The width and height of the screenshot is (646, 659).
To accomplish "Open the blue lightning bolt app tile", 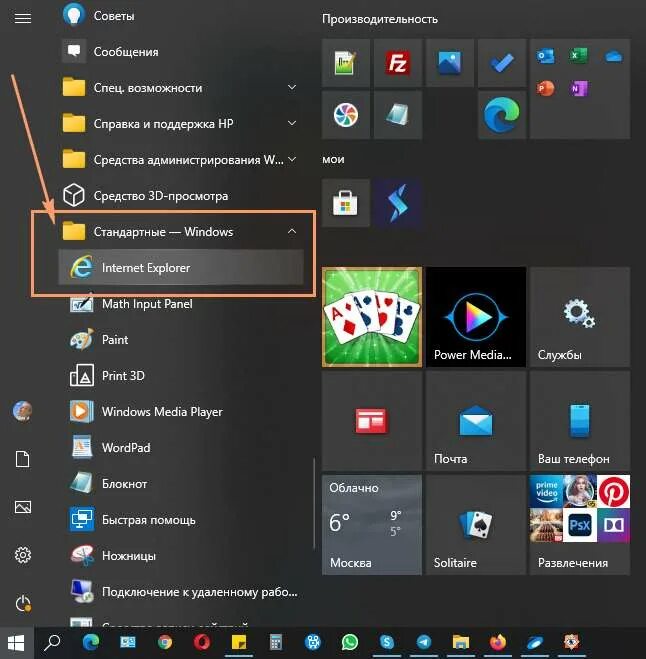I will 398,203.
